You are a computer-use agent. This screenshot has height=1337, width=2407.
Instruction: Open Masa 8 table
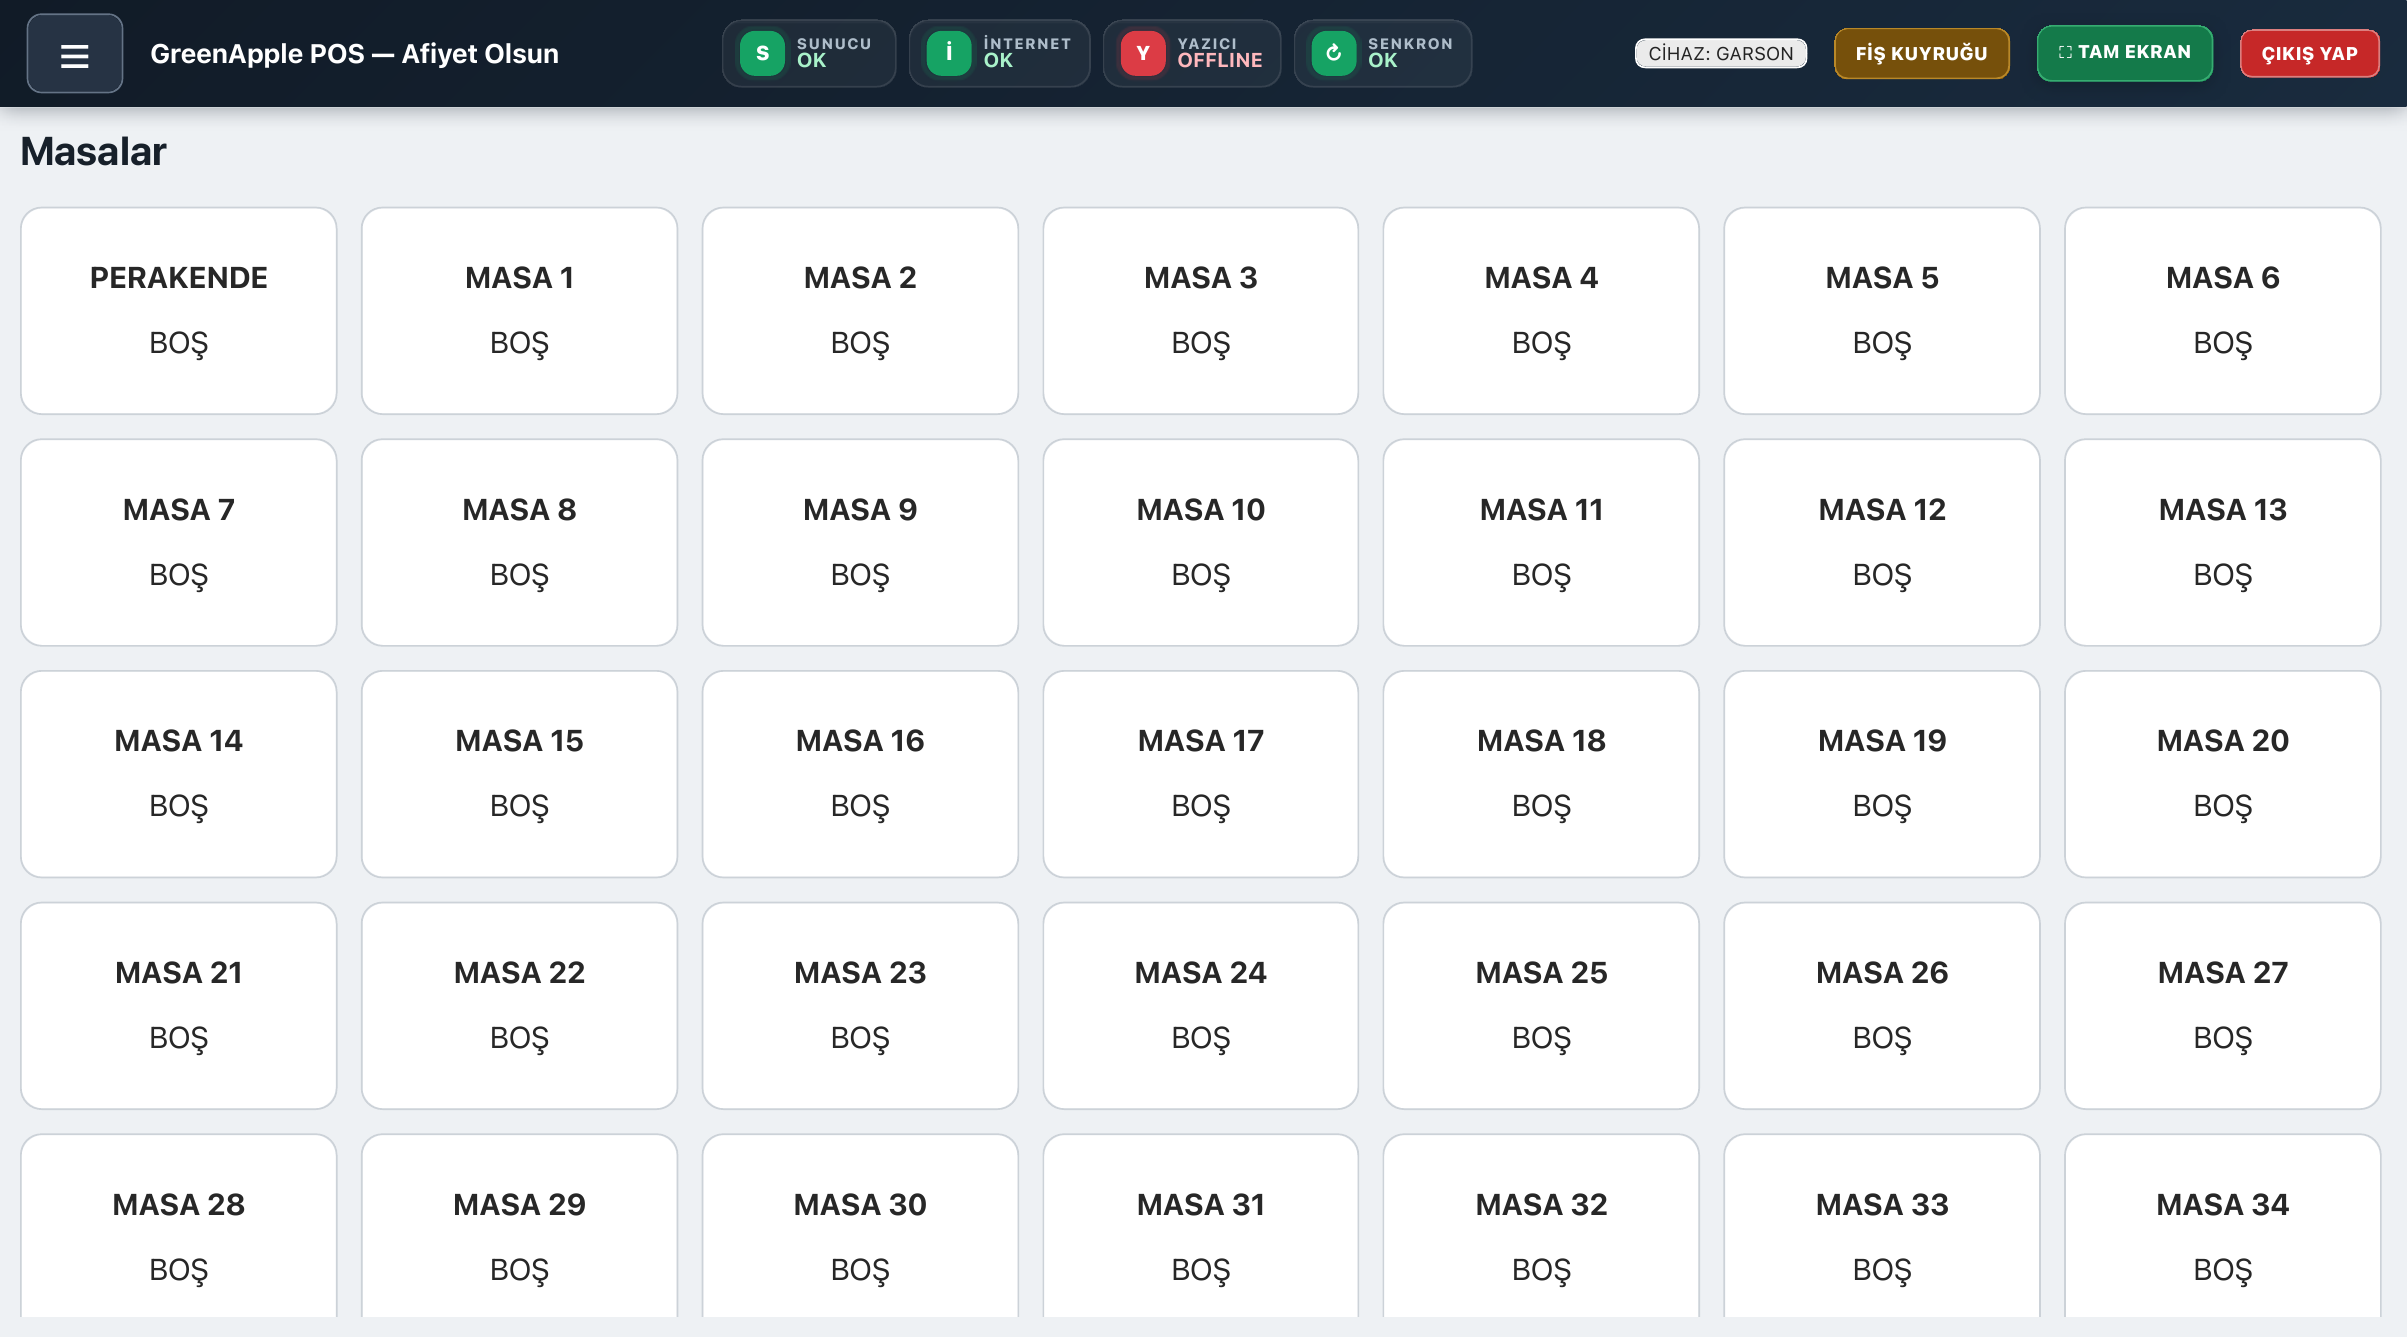[x=519, y=543]
